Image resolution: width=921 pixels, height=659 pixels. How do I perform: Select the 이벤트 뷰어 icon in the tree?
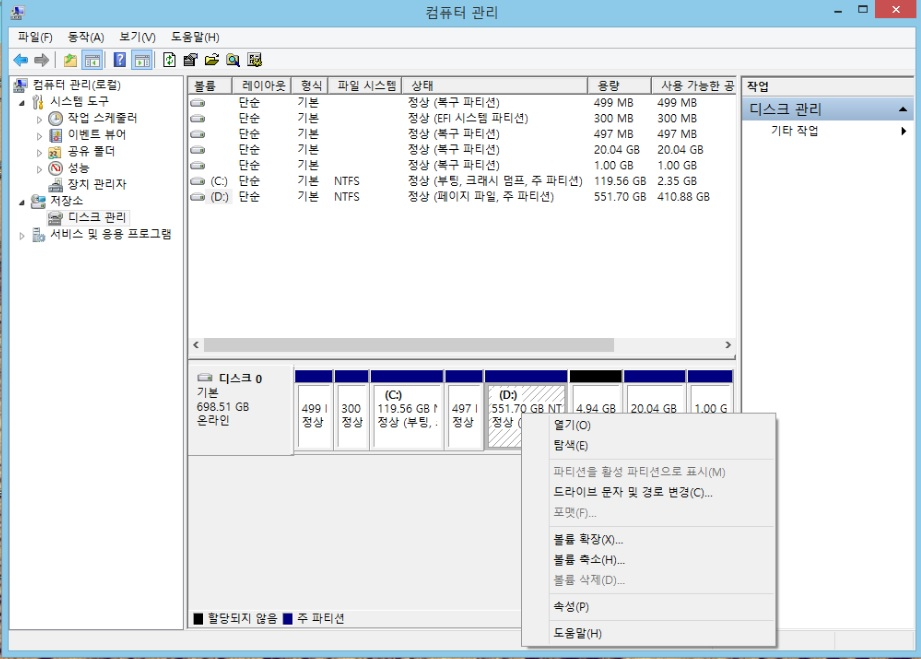[x=56, y=135]
